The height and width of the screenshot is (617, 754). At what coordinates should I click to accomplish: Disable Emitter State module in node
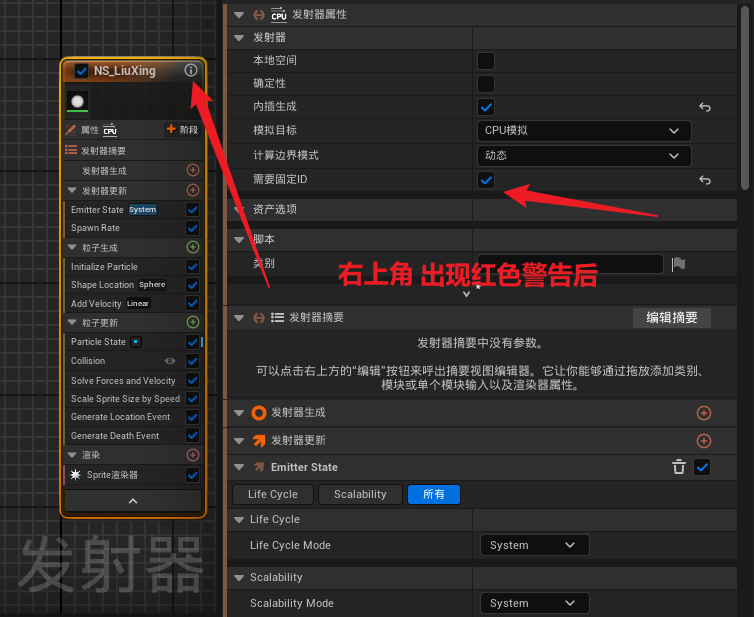point(192,210)
